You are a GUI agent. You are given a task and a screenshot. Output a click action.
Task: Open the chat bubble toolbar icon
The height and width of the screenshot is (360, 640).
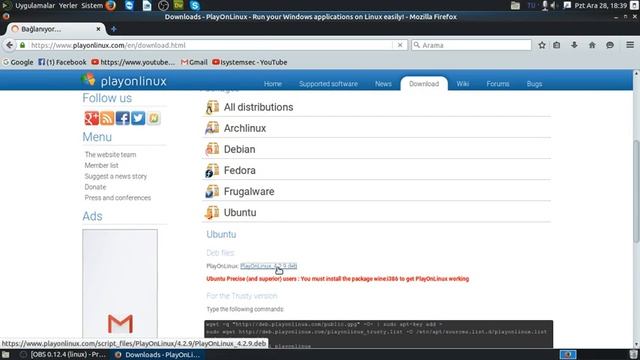pyautogui.click(x=610, y=45)
